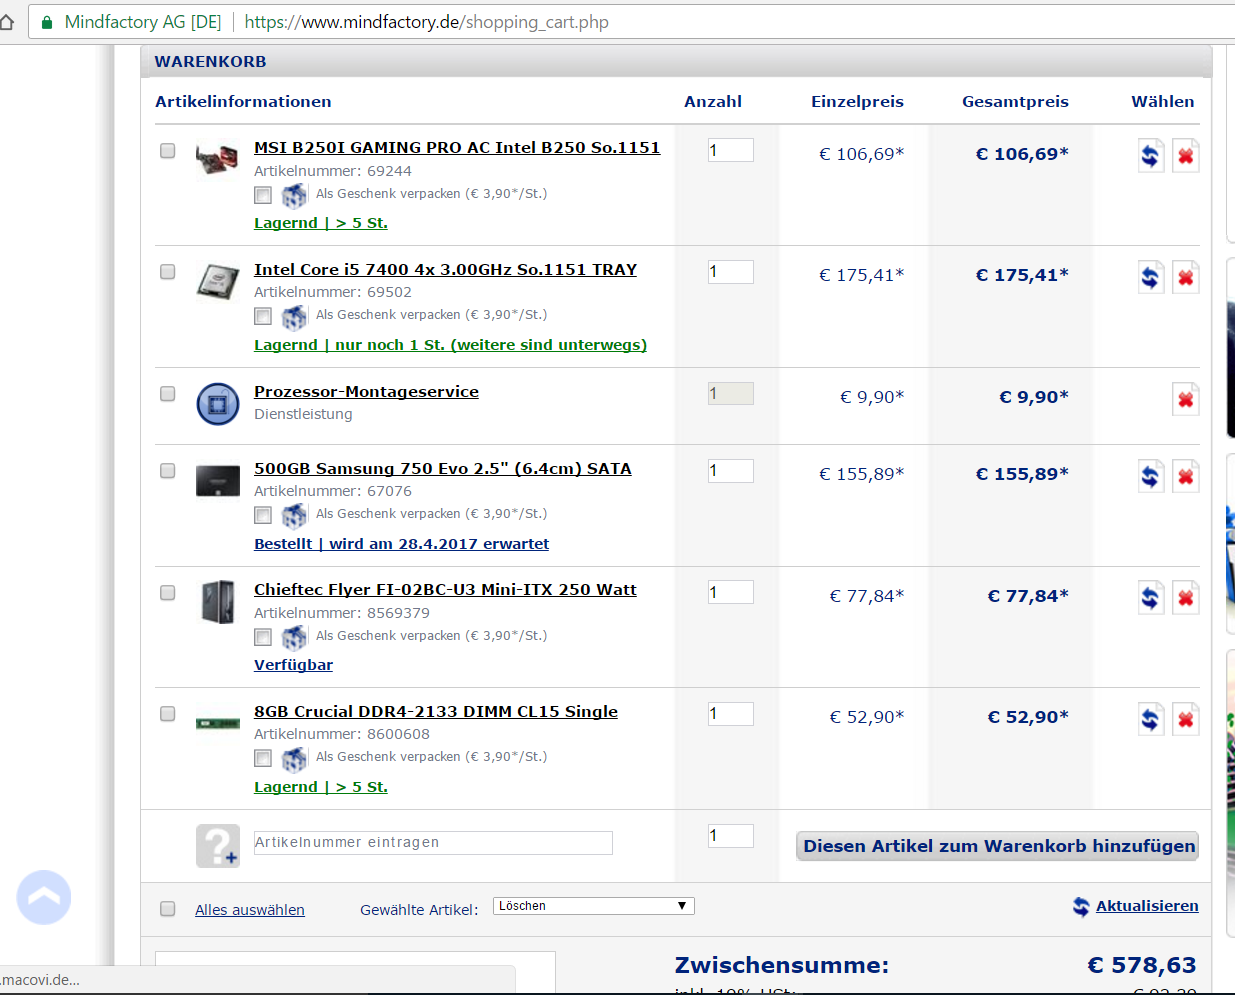Click quantity field for Samsung 750 Evo

(731, 470)
